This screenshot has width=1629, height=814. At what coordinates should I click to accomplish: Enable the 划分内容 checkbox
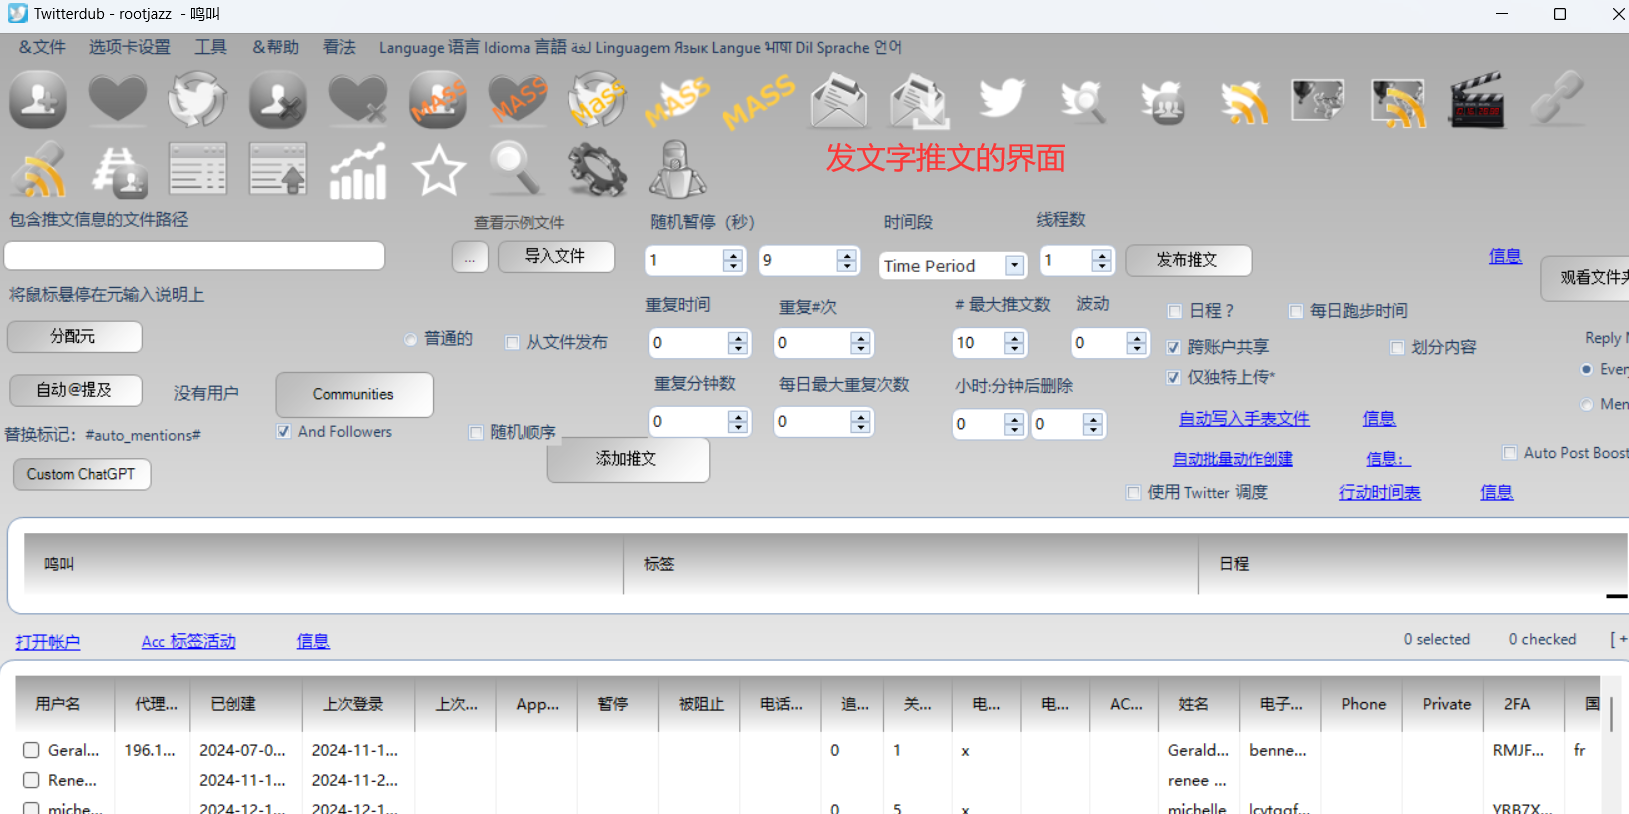pos(1397,347)
